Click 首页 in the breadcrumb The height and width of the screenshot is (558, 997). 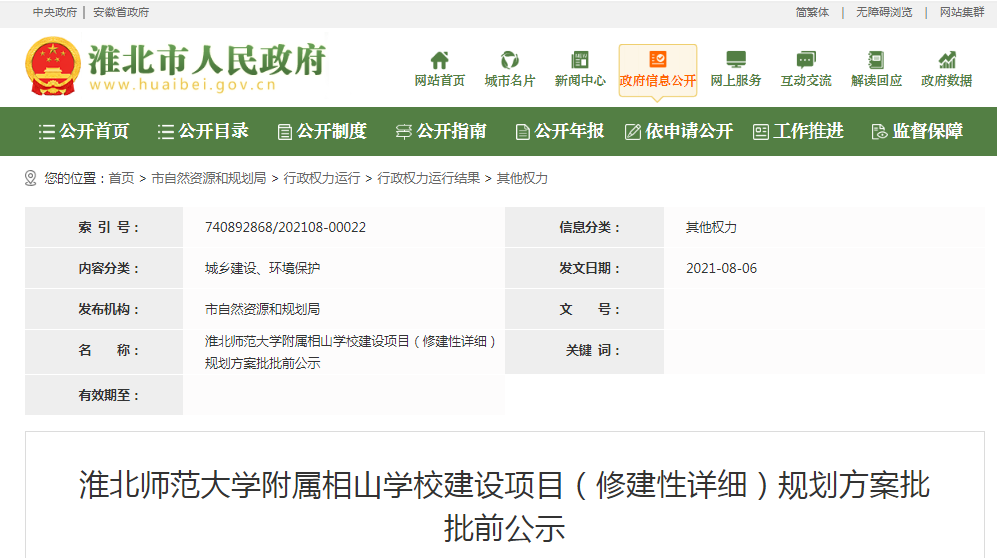(x=121, y=179)
